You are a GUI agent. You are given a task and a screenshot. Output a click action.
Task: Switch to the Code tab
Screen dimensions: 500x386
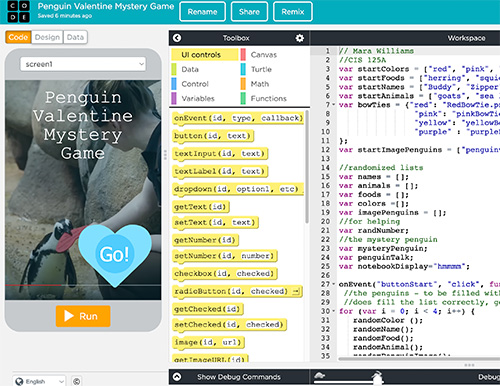point(18,37)
